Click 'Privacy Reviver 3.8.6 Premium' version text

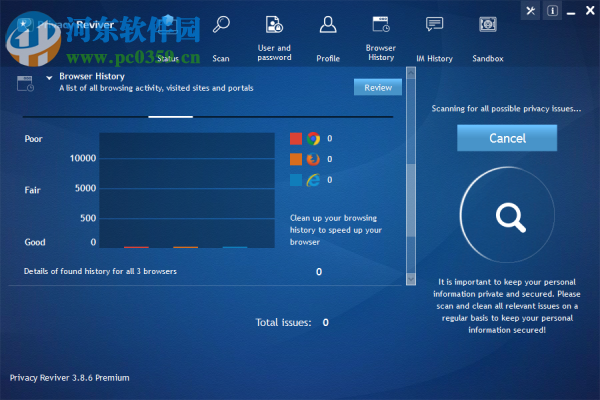[x=69, y=378]
